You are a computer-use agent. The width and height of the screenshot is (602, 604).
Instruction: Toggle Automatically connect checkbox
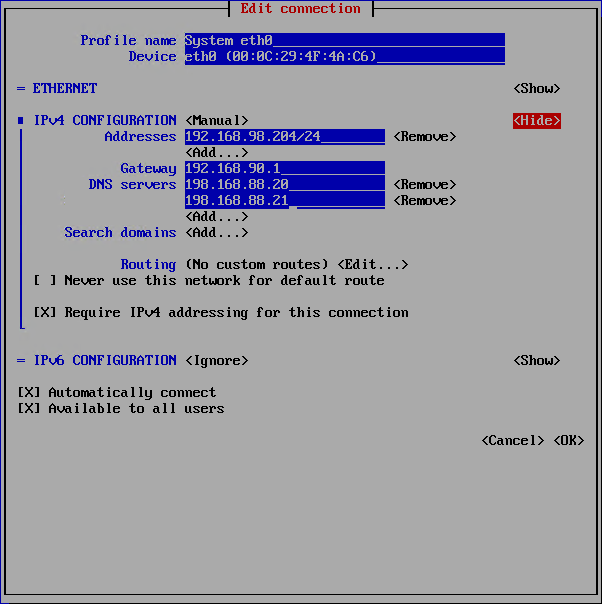[x=29, y=393]
